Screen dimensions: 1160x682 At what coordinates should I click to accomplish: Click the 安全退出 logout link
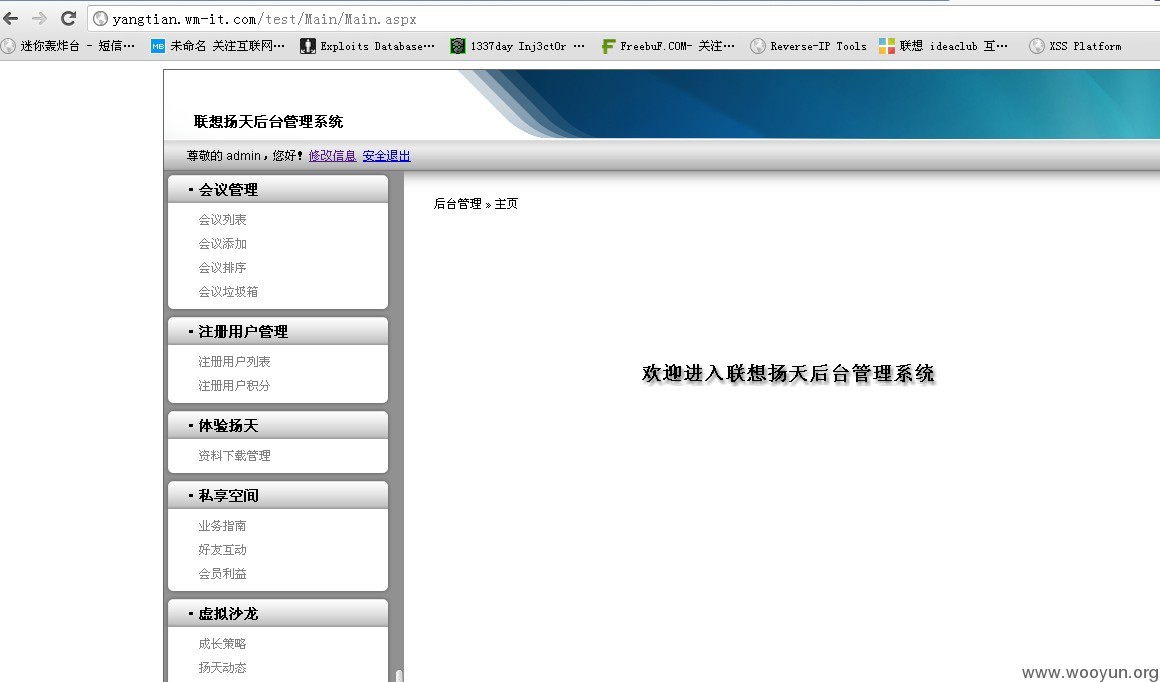(x=386, y=155)
